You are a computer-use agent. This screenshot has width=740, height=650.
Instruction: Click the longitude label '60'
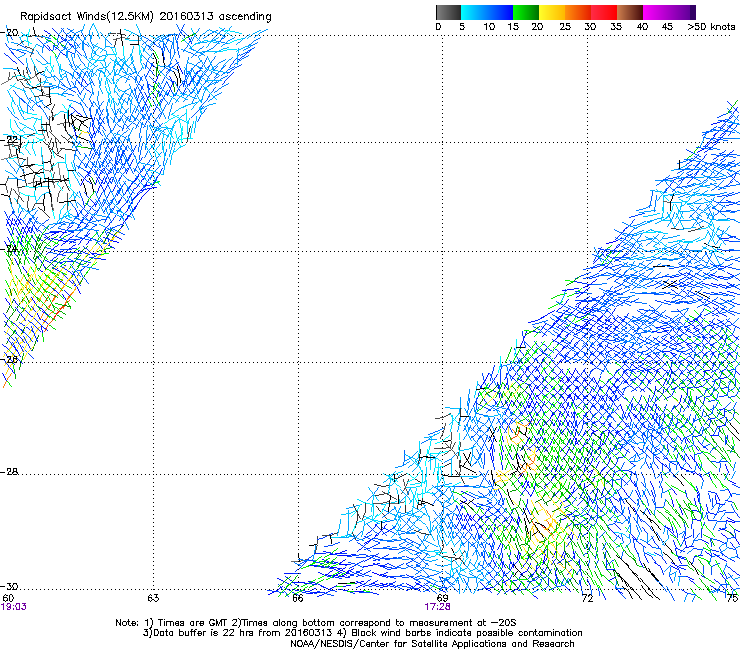8,598
